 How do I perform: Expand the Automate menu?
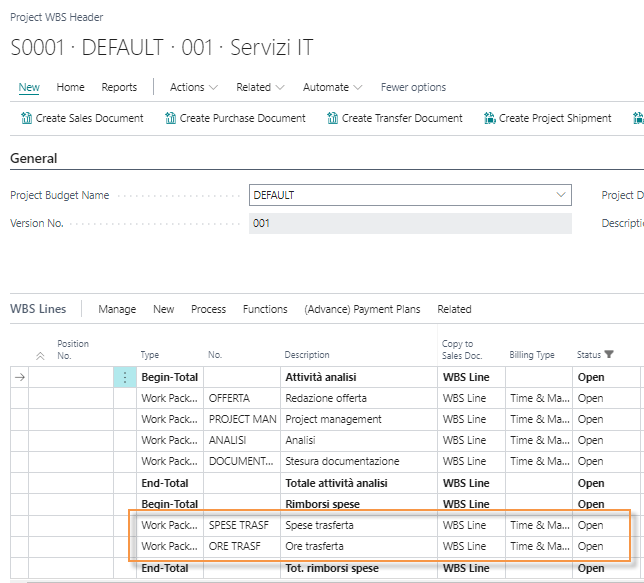click(x=332, y=87)
